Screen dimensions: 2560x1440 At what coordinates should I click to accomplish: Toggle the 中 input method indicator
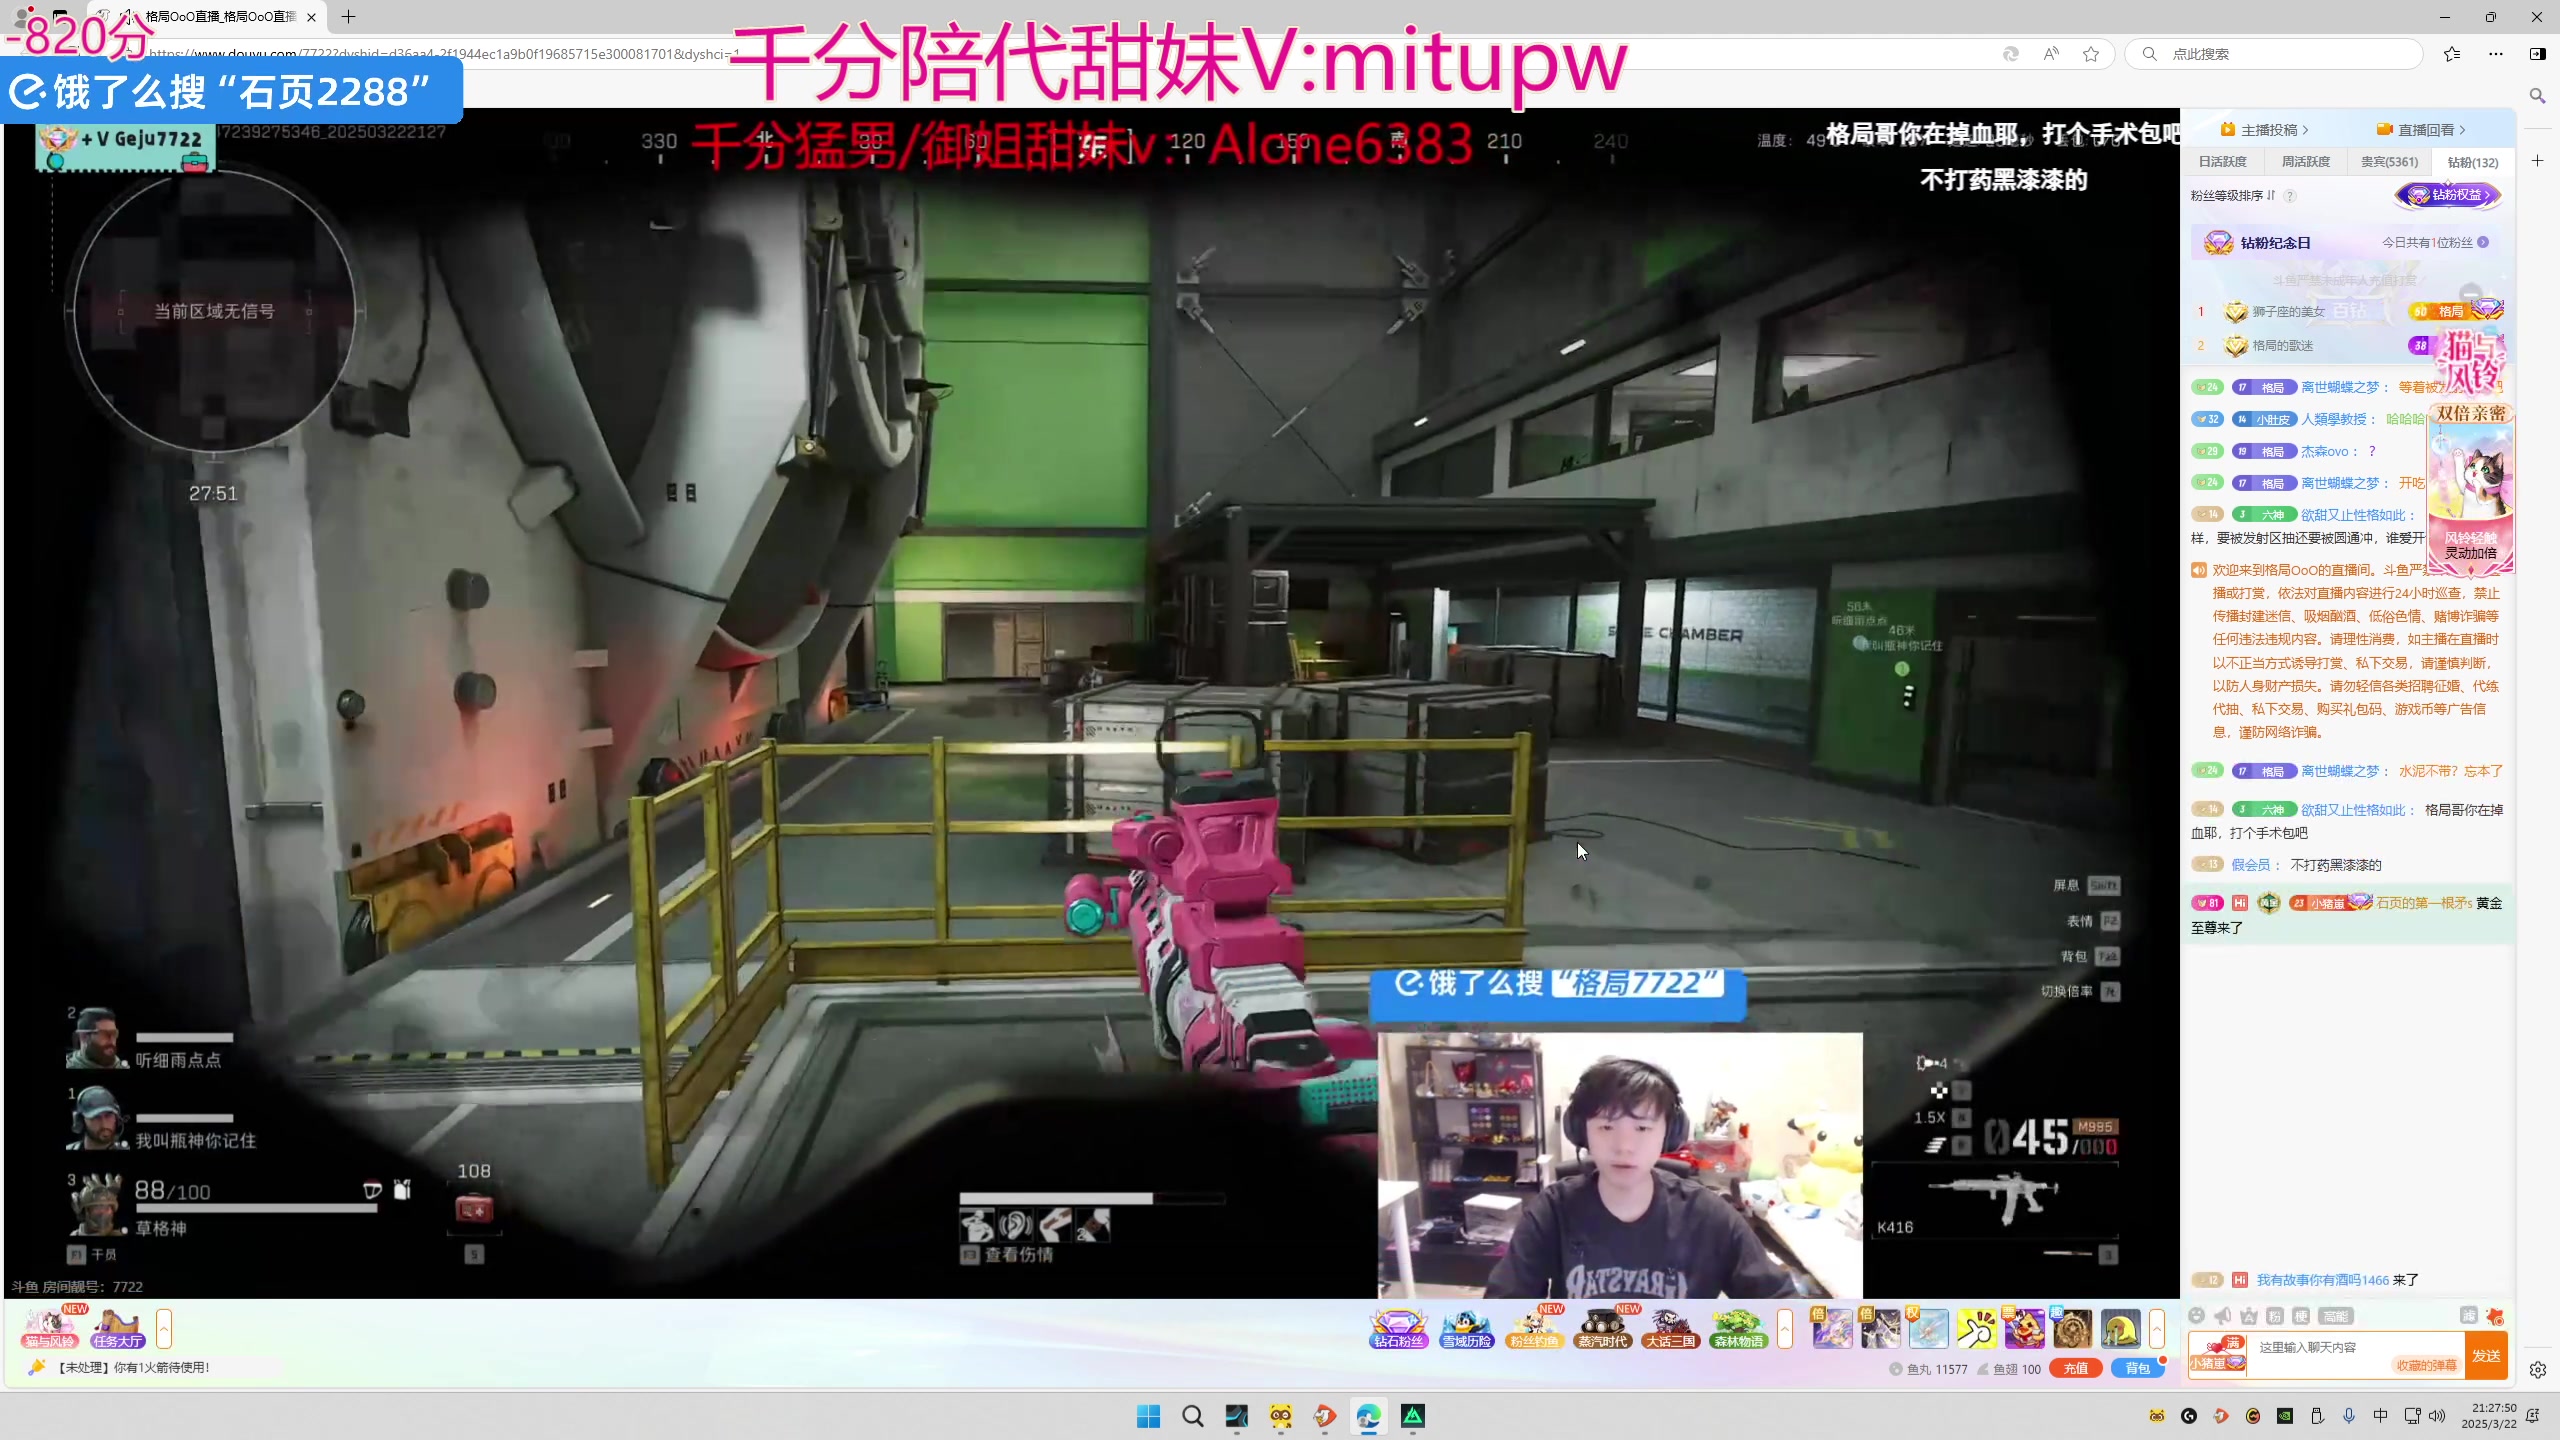(2381, 1416)
